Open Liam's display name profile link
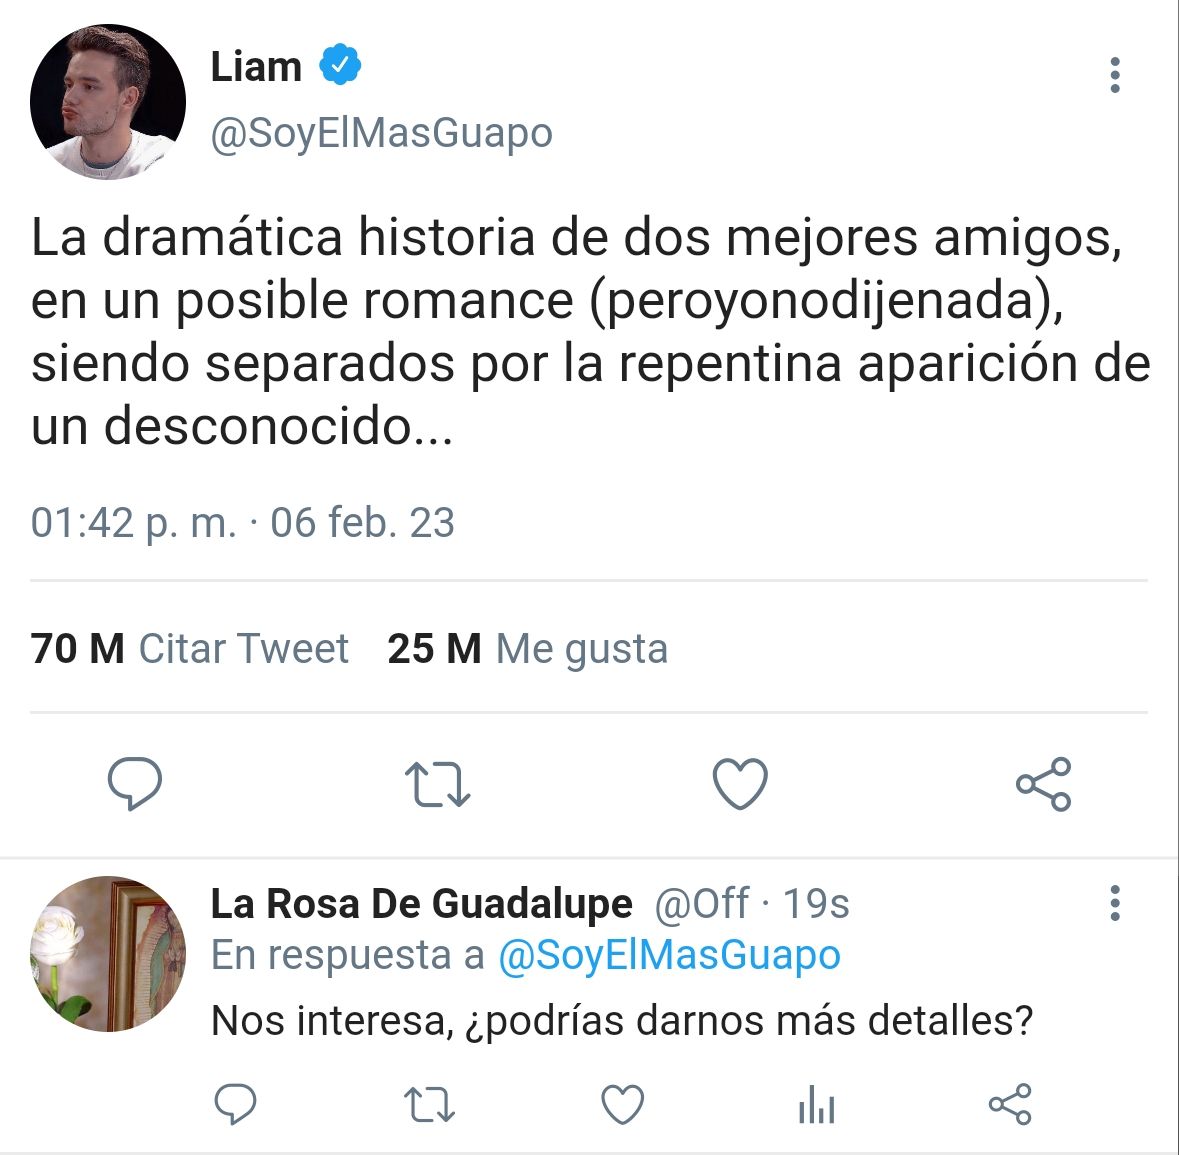1179x1155 pixels. (x=256, y=67)
